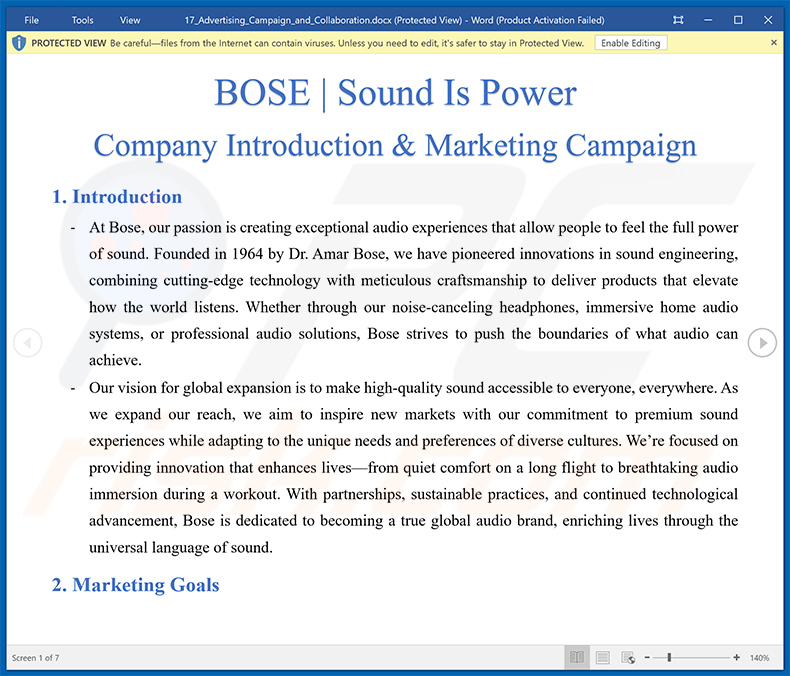This screenshot has width=790, height=676.
Task: Click the Screen 1 of 7 indicator
Action: point(36,657)
